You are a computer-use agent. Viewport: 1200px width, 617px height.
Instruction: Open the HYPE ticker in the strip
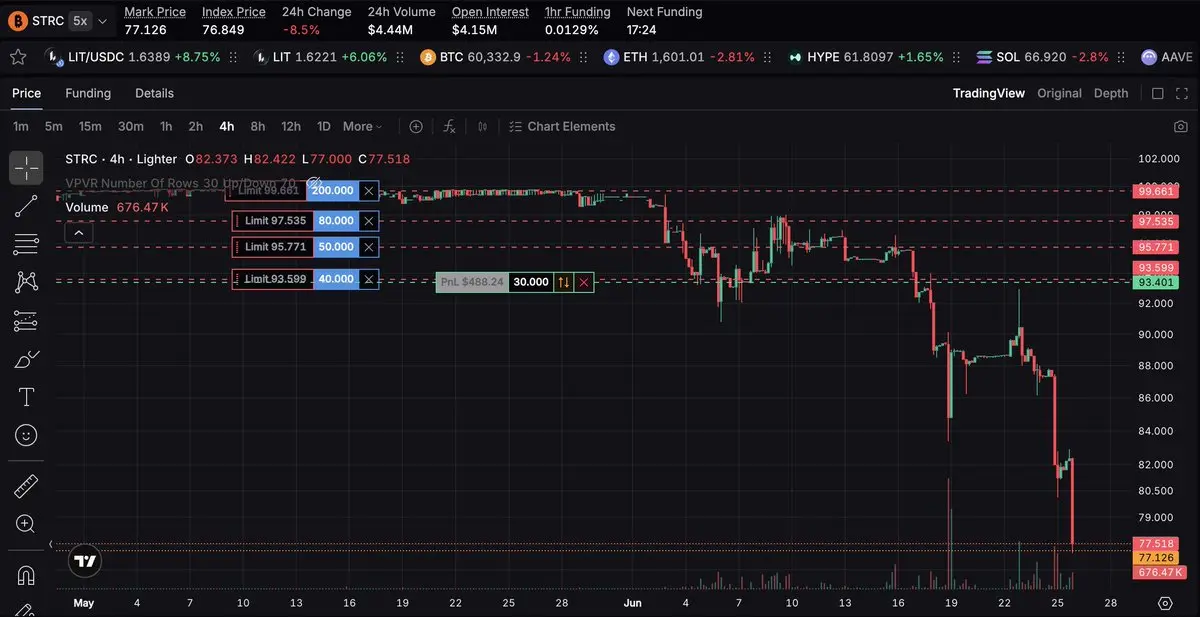point(865,57)
